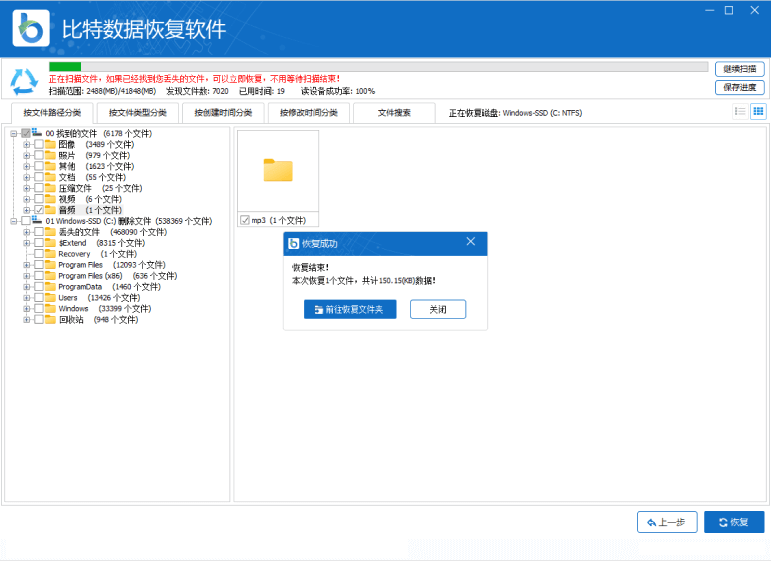This screenshot has width=772, height=561.
Task: Click folder icon next to 音频
Action: coord(50,210)
